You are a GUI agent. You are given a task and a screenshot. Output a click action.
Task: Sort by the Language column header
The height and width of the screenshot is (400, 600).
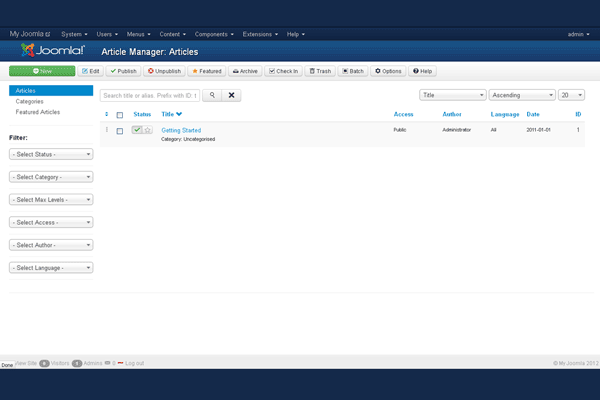(x=505, y=114)
